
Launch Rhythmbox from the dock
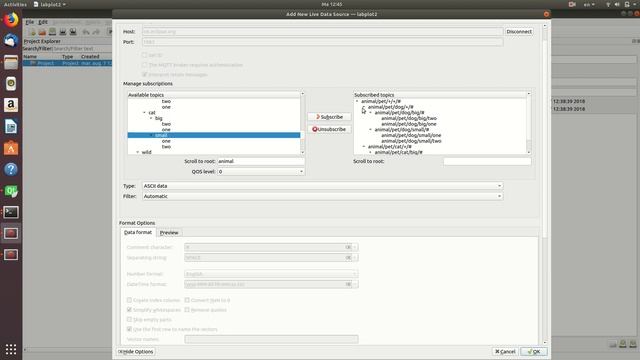point(11,83)
